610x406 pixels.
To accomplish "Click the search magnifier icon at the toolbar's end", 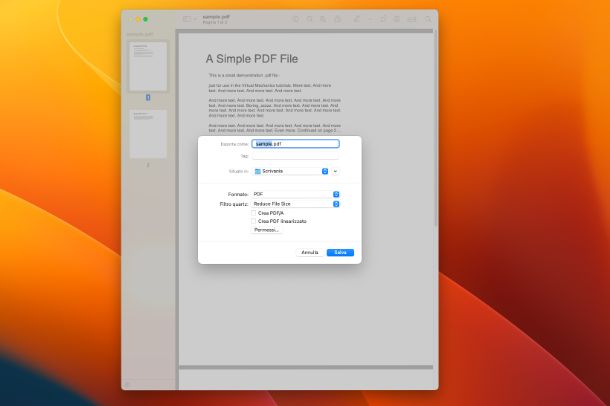I will point(428,19).
